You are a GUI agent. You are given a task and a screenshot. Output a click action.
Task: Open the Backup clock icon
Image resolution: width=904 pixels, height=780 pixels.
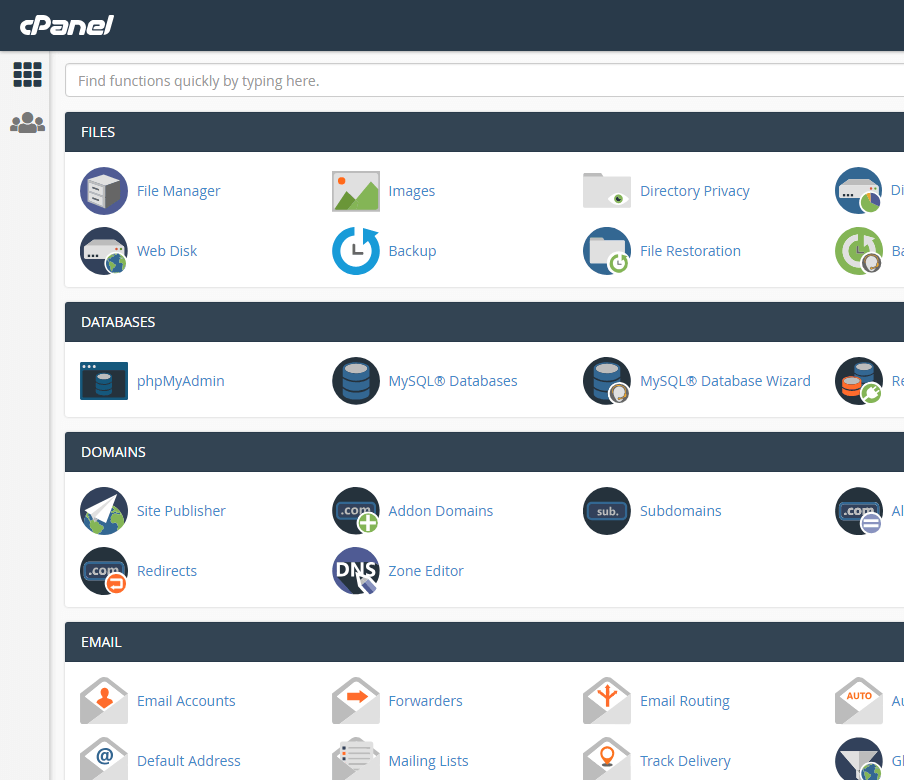[356, 251]
